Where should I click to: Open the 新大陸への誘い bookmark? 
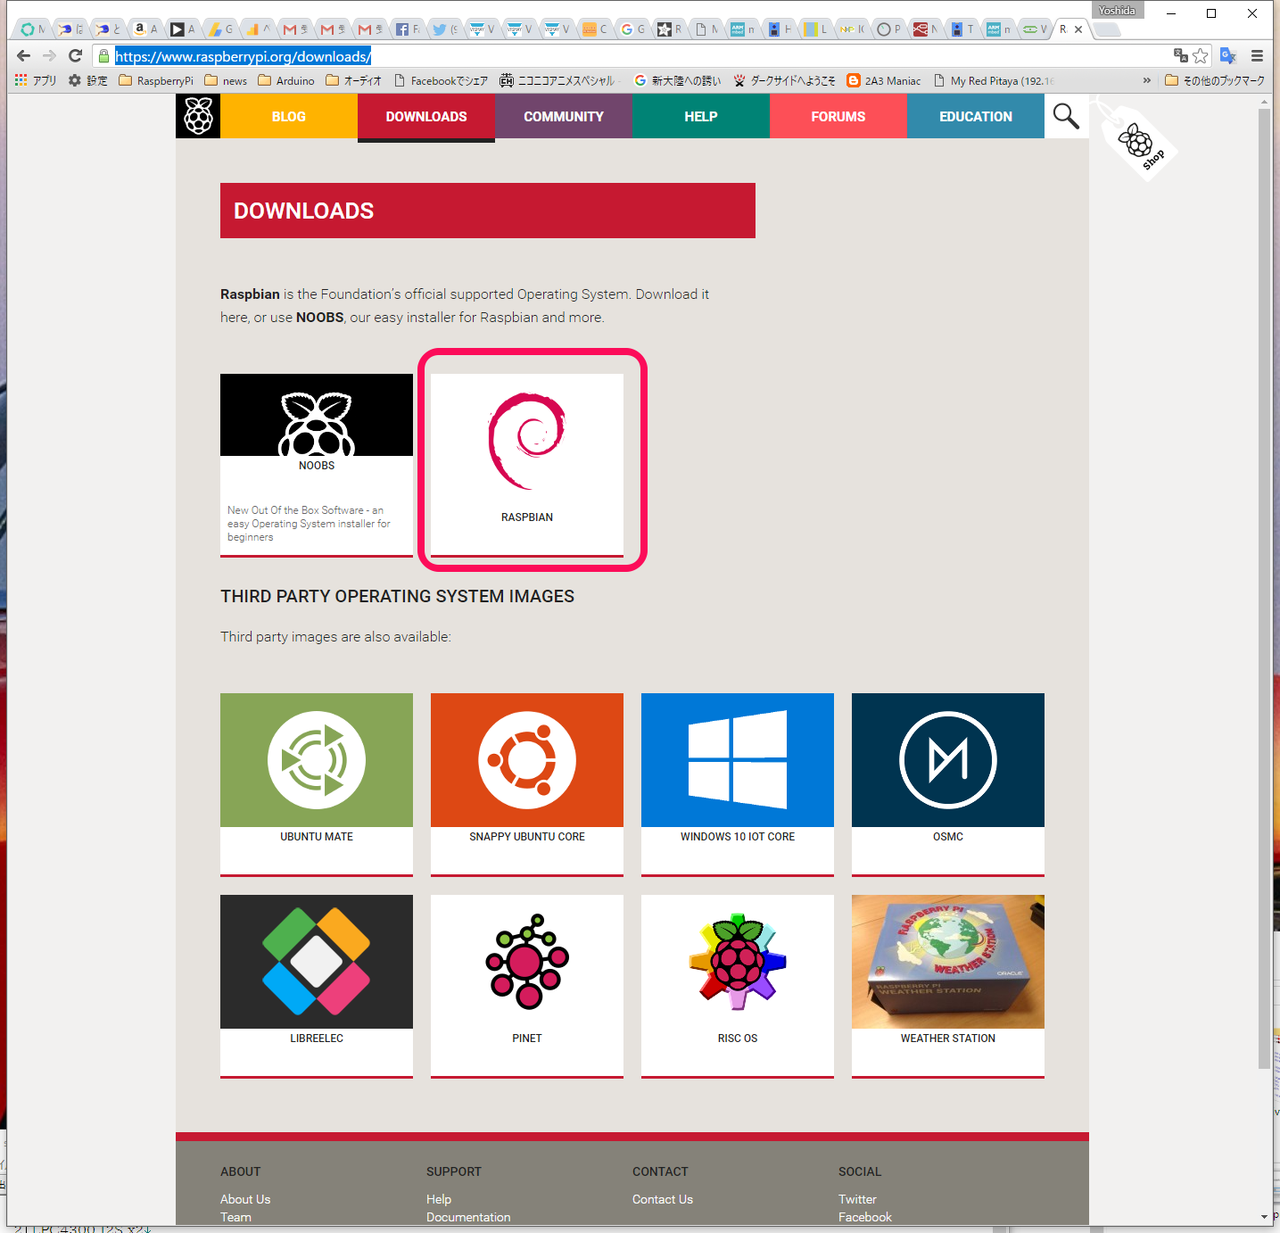tap(677, 81)
